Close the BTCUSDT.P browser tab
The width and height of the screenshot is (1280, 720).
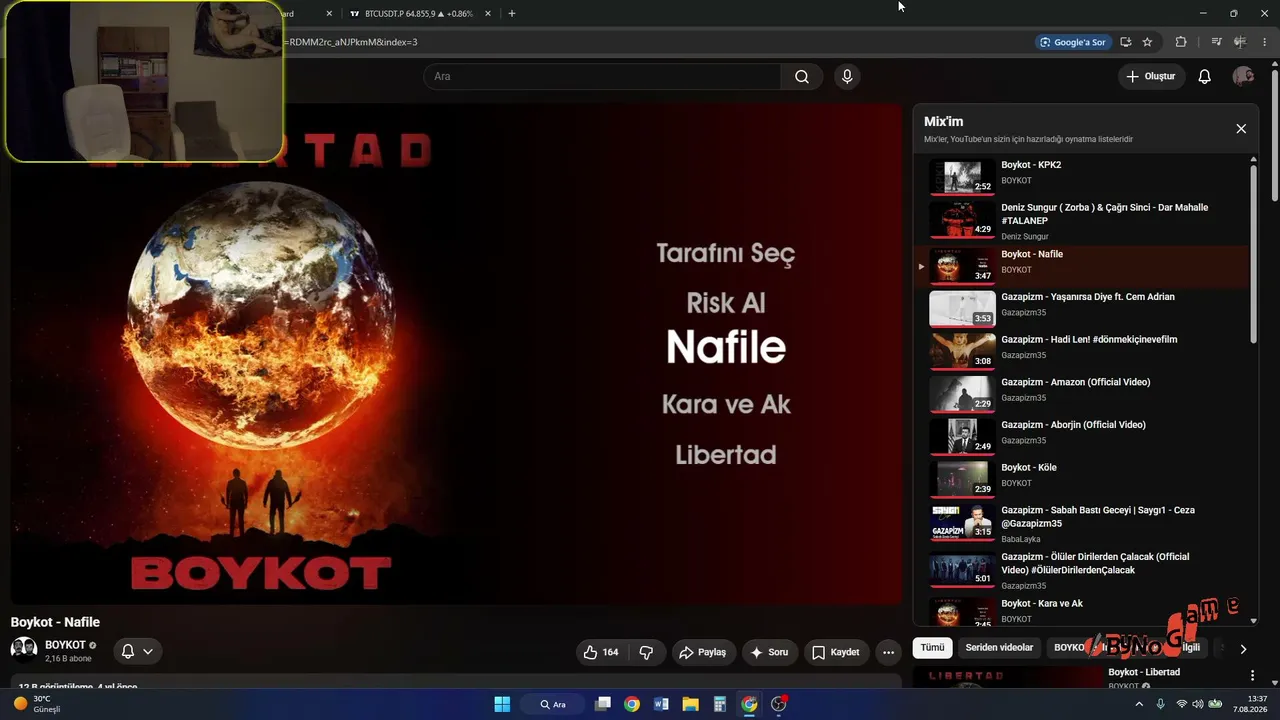click(488, 14)
